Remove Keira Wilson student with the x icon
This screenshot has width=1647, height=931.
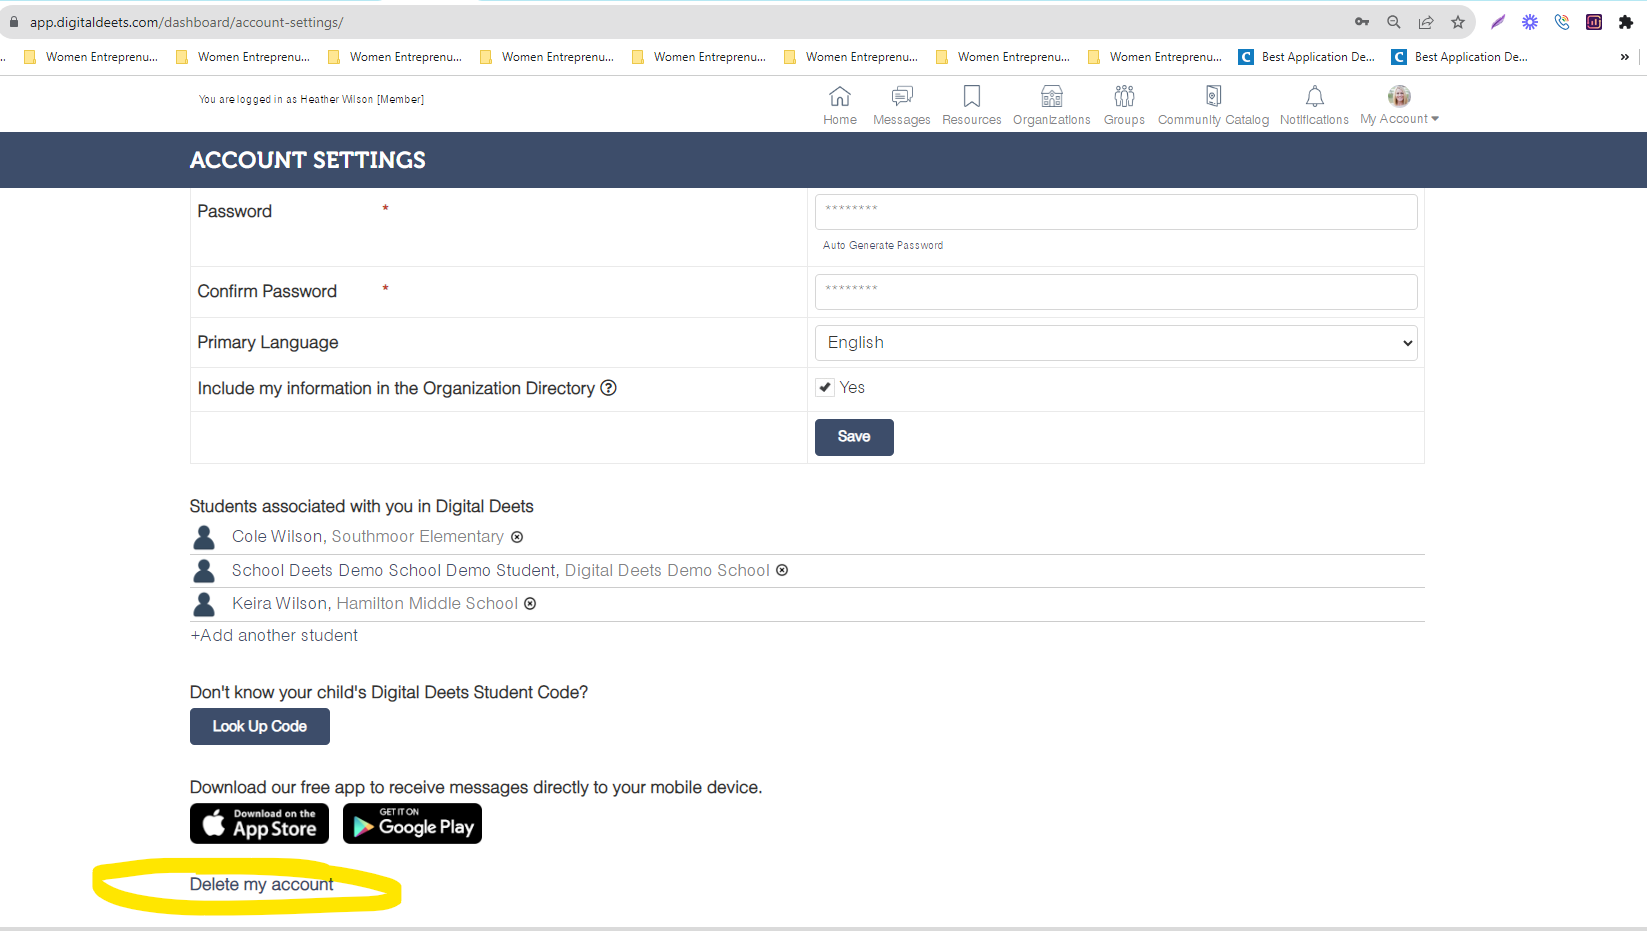point(530,604)
